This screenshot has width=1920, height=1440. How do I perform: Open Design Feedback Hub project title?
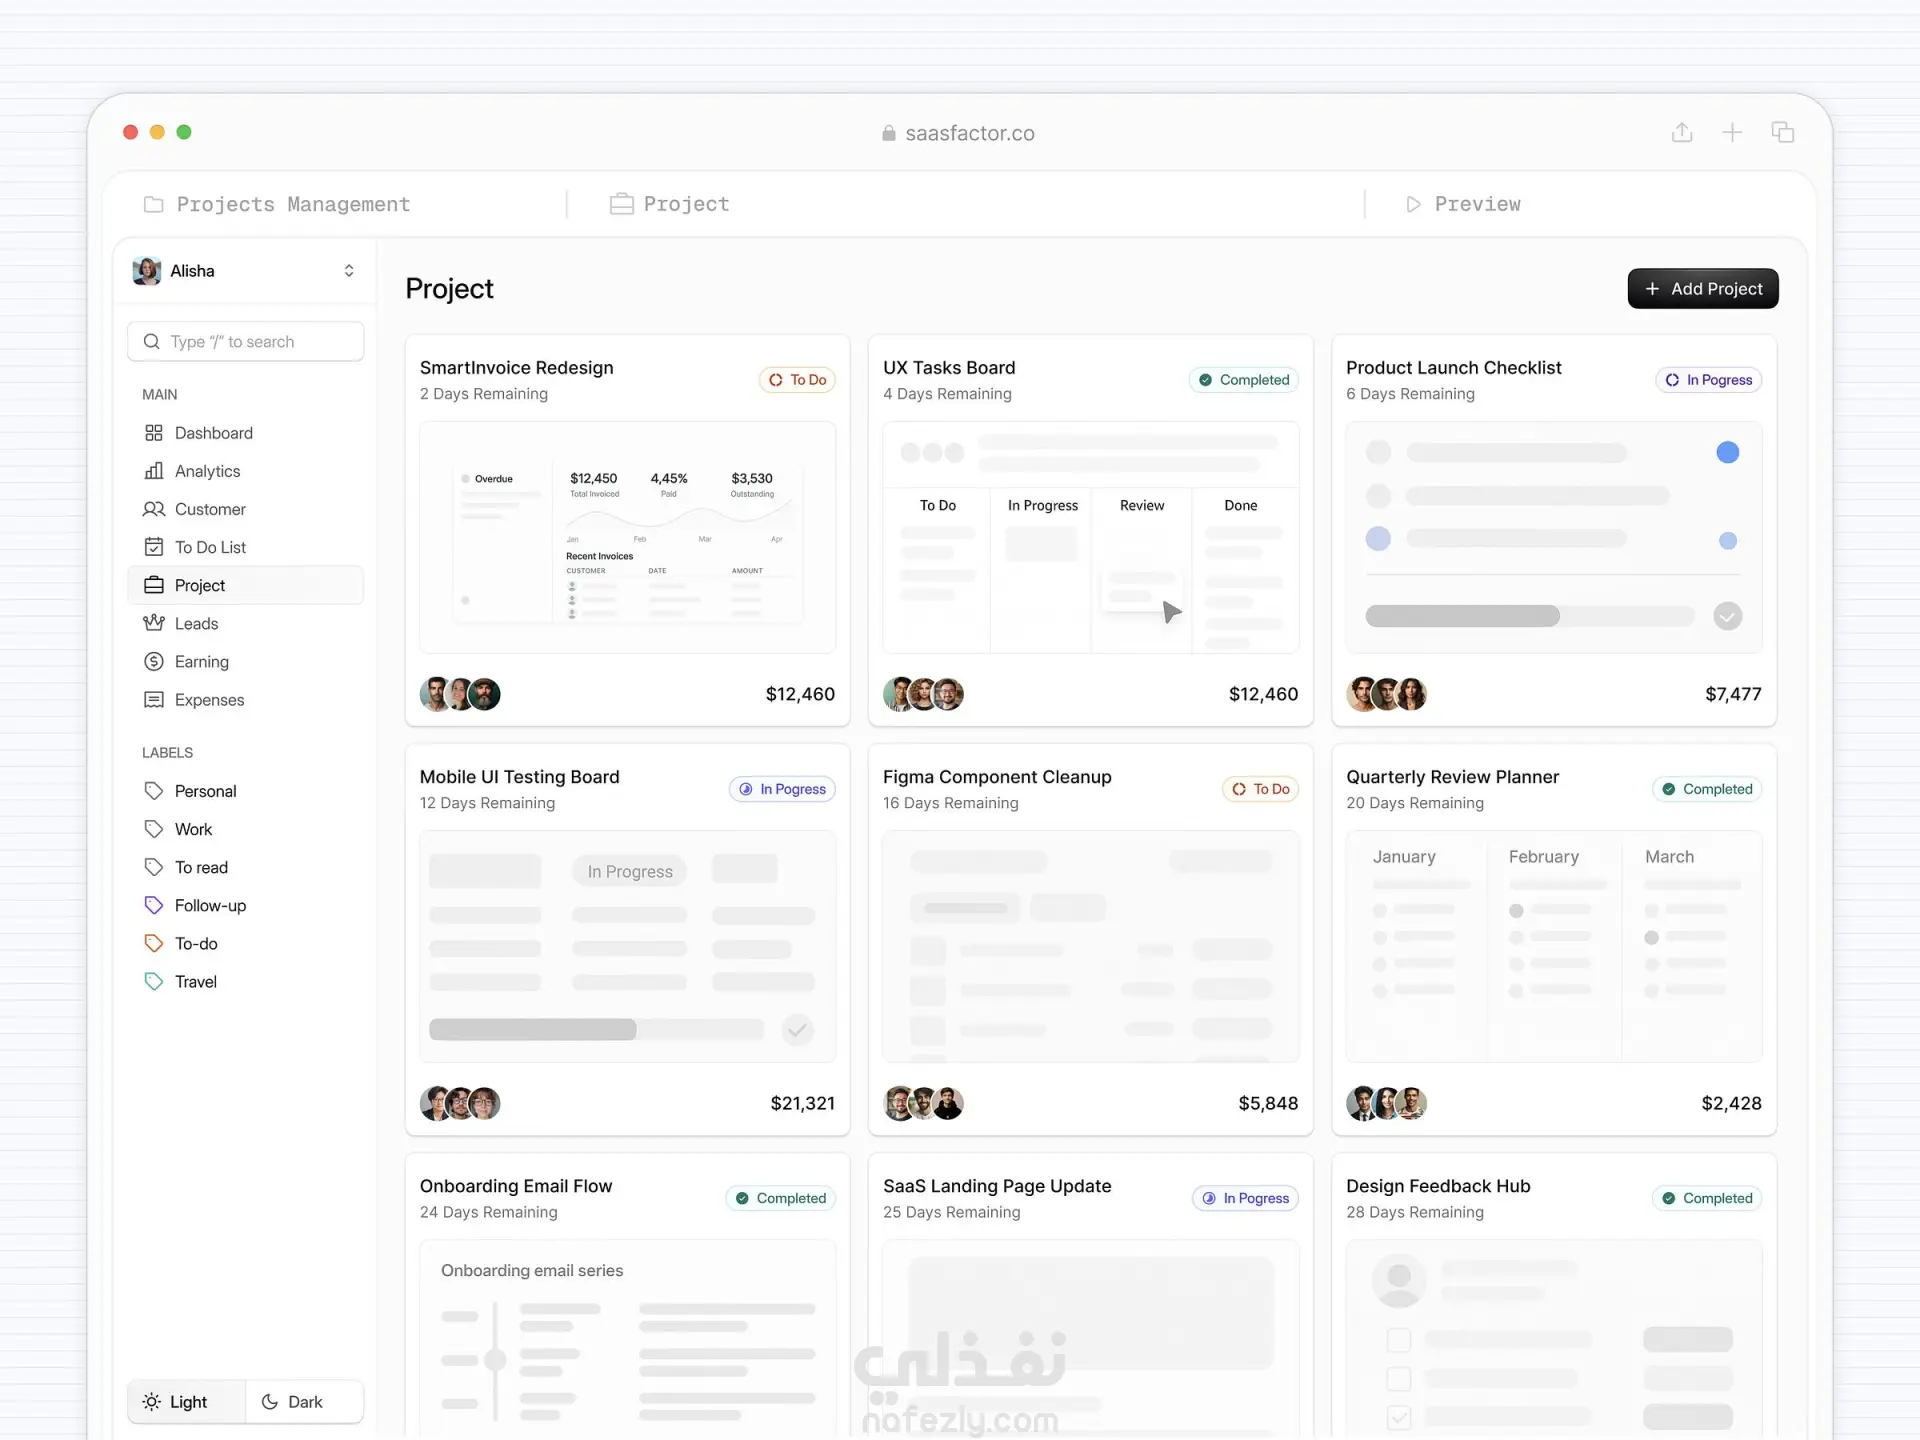click(1438, 1186)
